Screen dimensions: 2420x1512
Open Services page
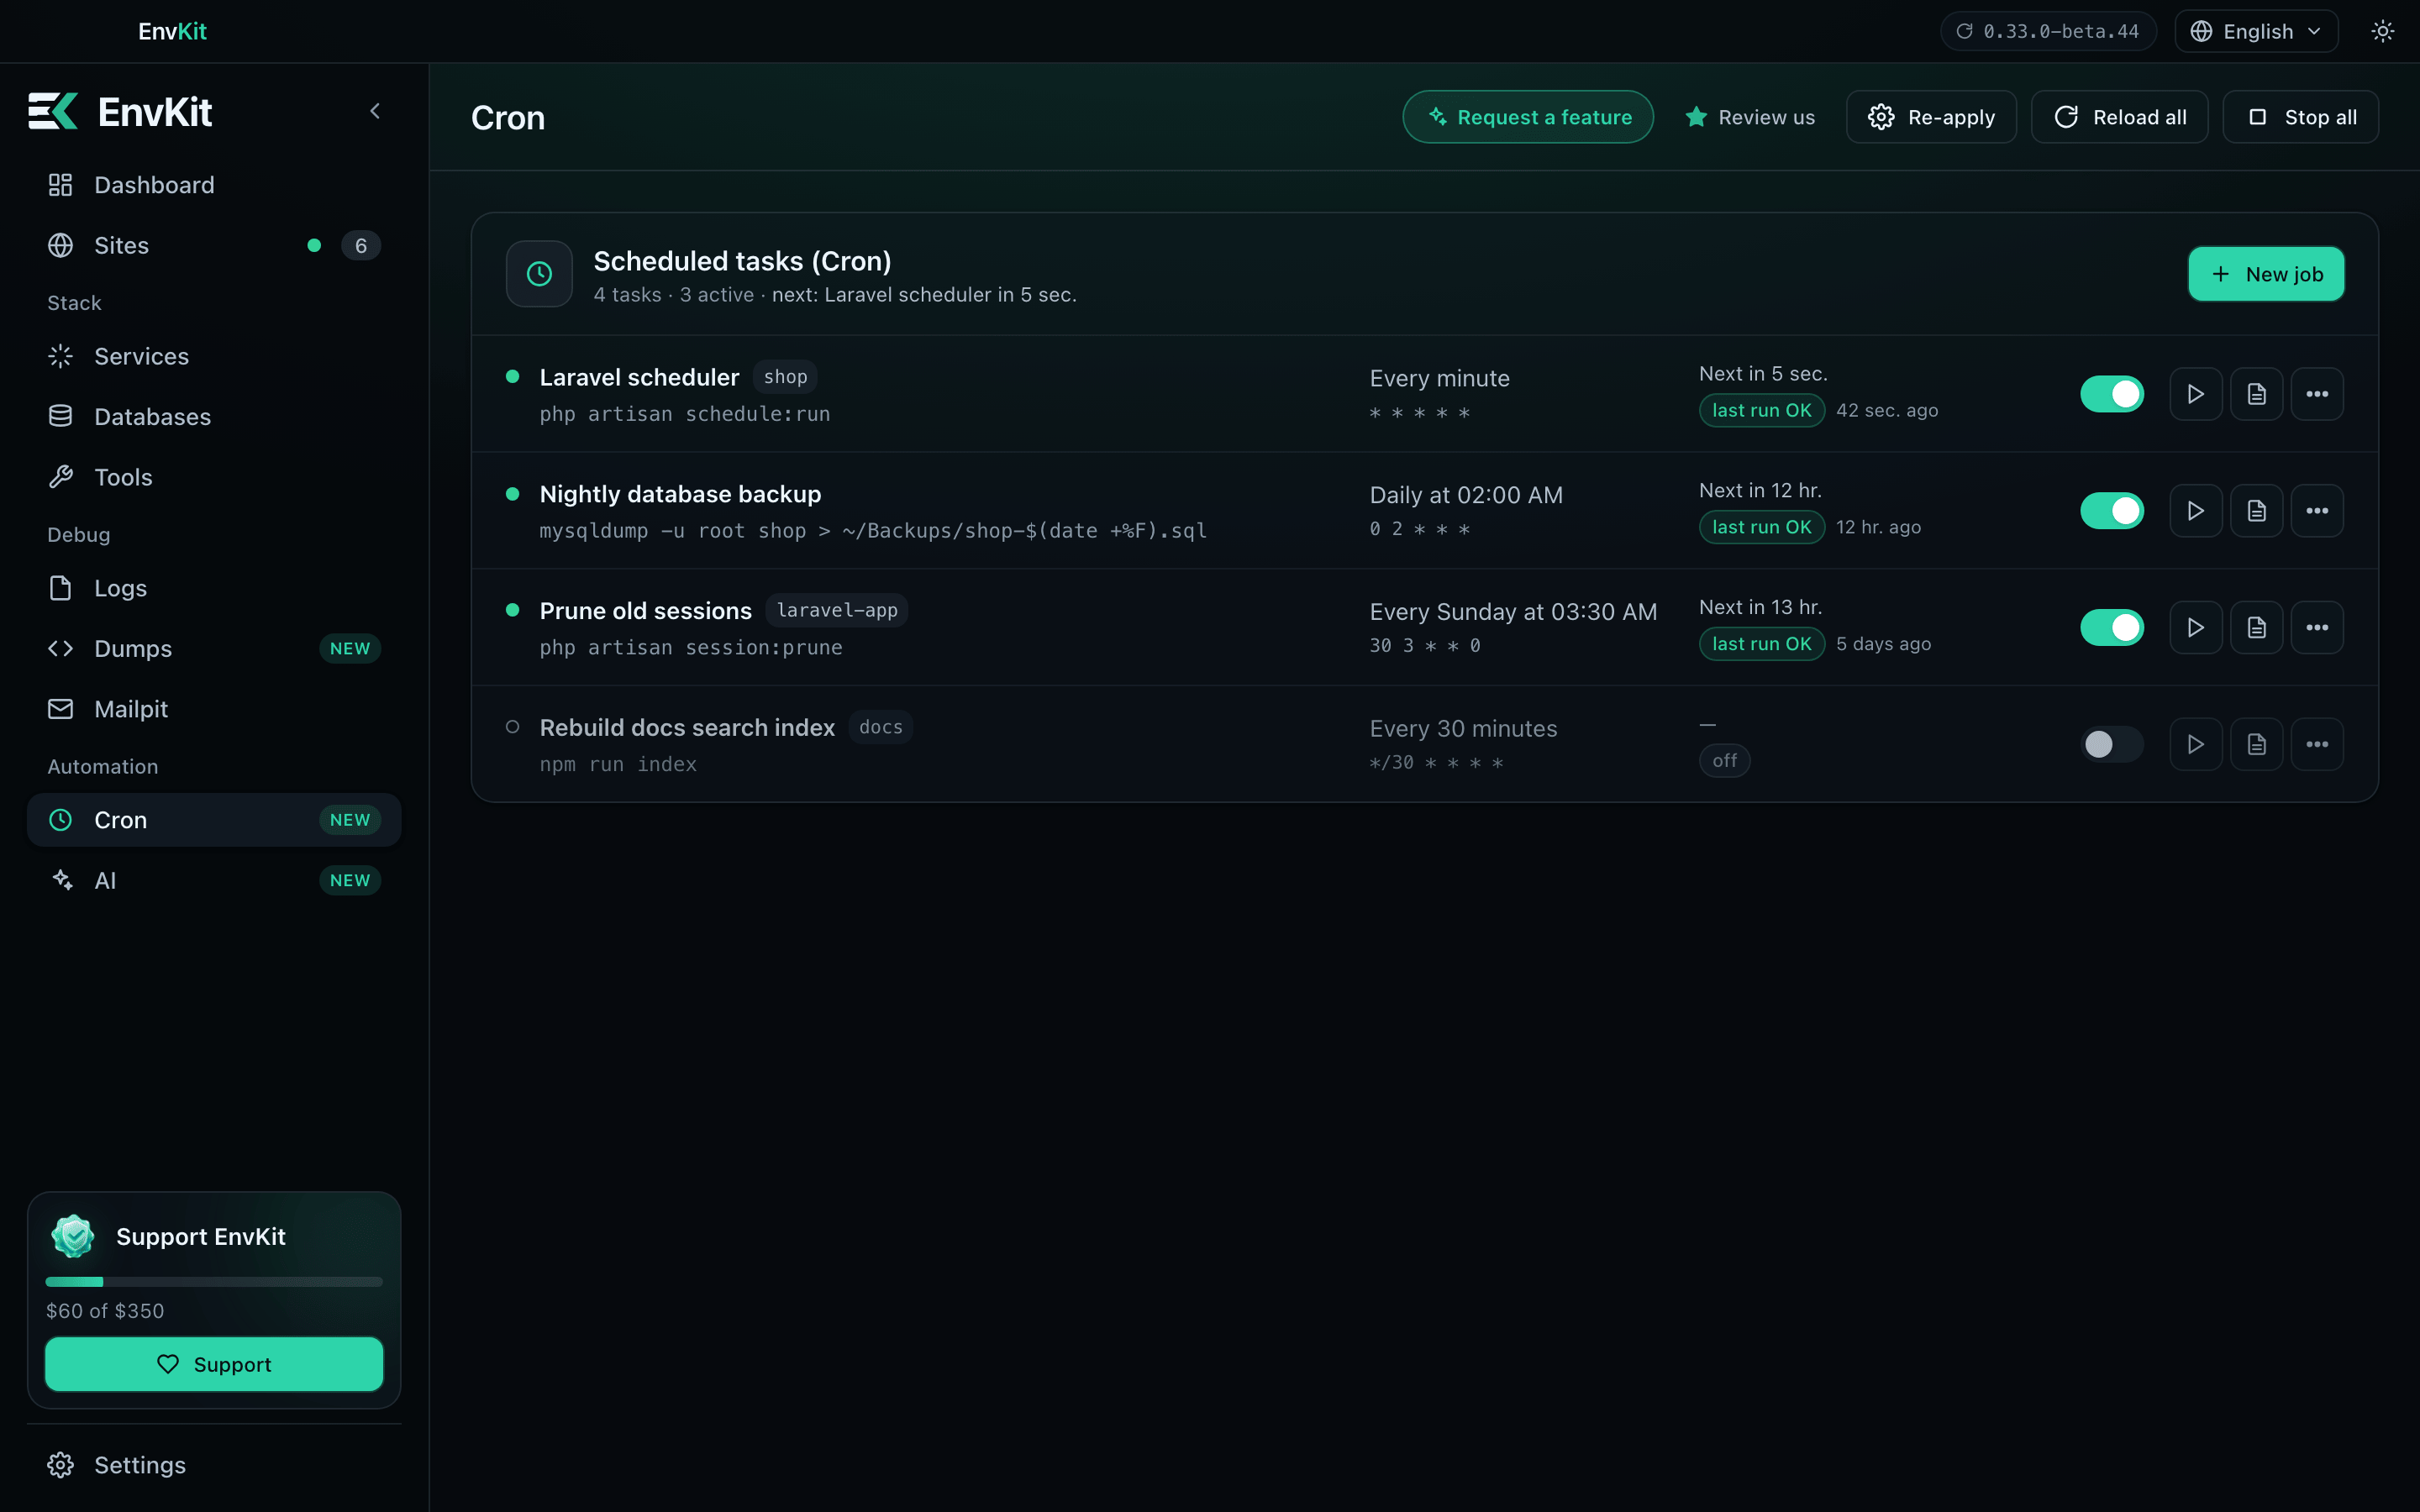click(214, 356)
